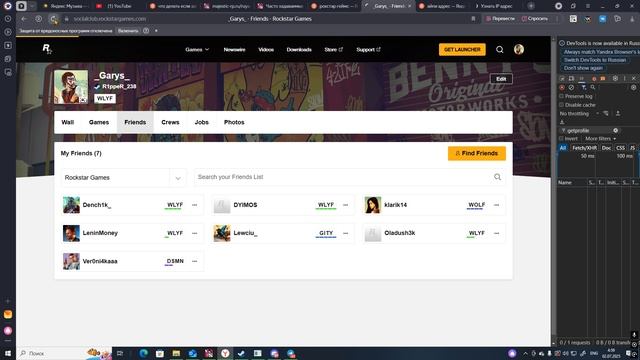The height and width of the screenshot is (360, 640).
Task: Switch to the Crews tab
Action: click(170, 122)
